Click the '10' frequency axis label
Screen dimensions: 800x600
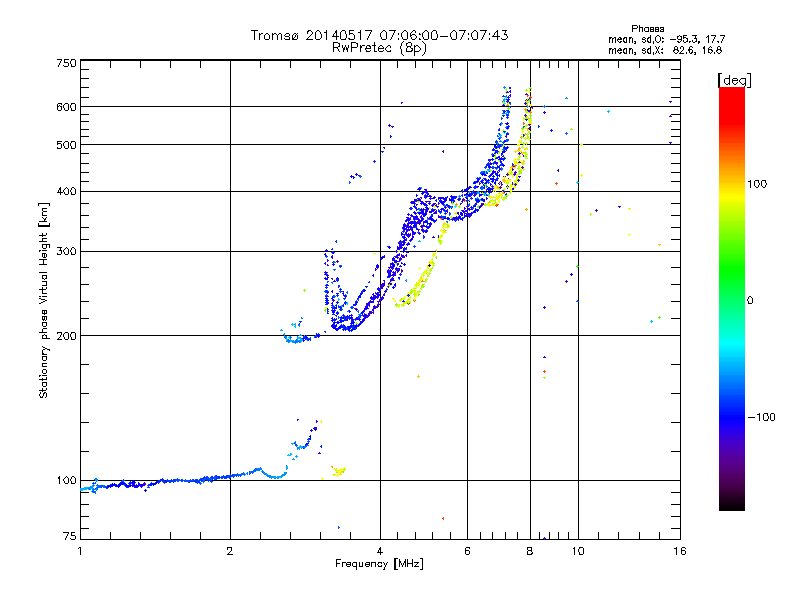(578, 551)
